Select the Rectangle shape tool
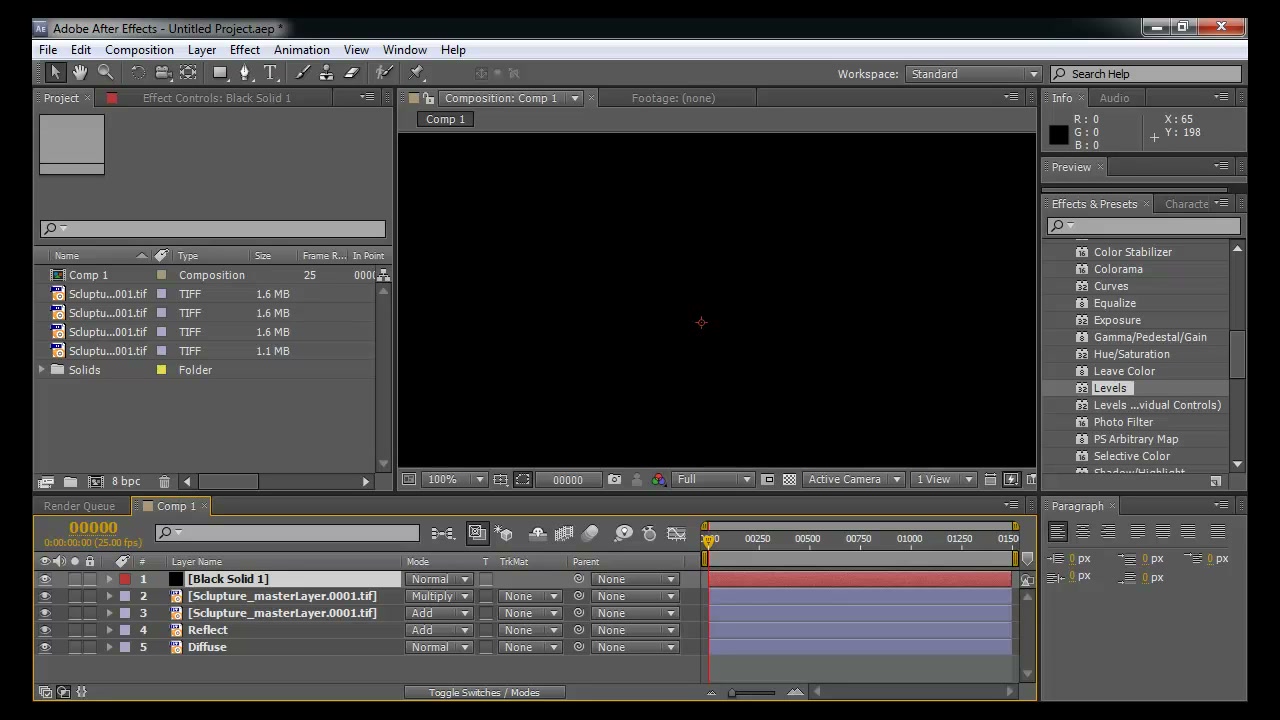The image size is (1280, 720). click(220, 73)
